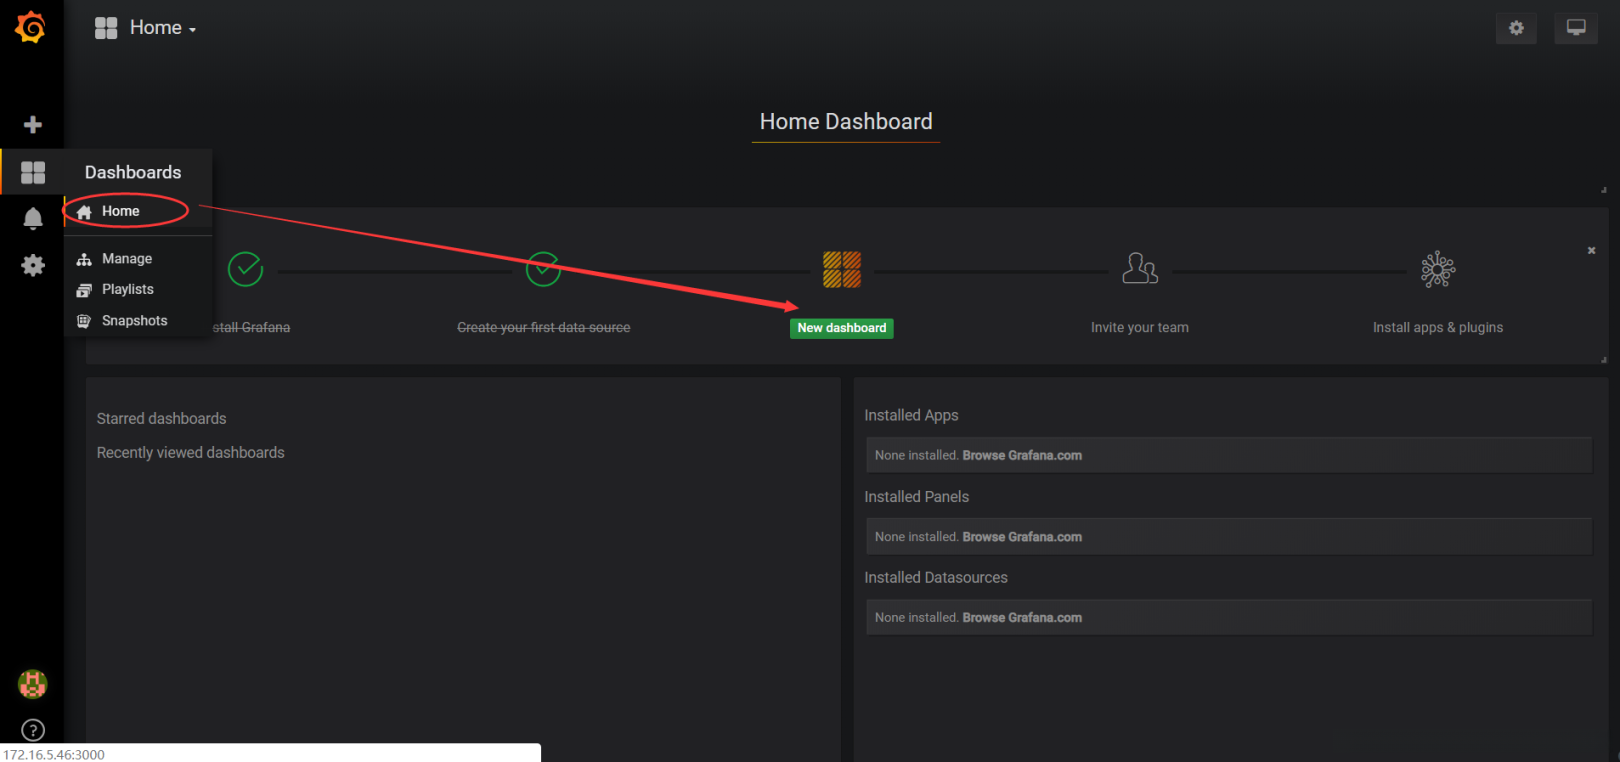
Task: Dismiss the getting started panel
Action: (1591, 250)
